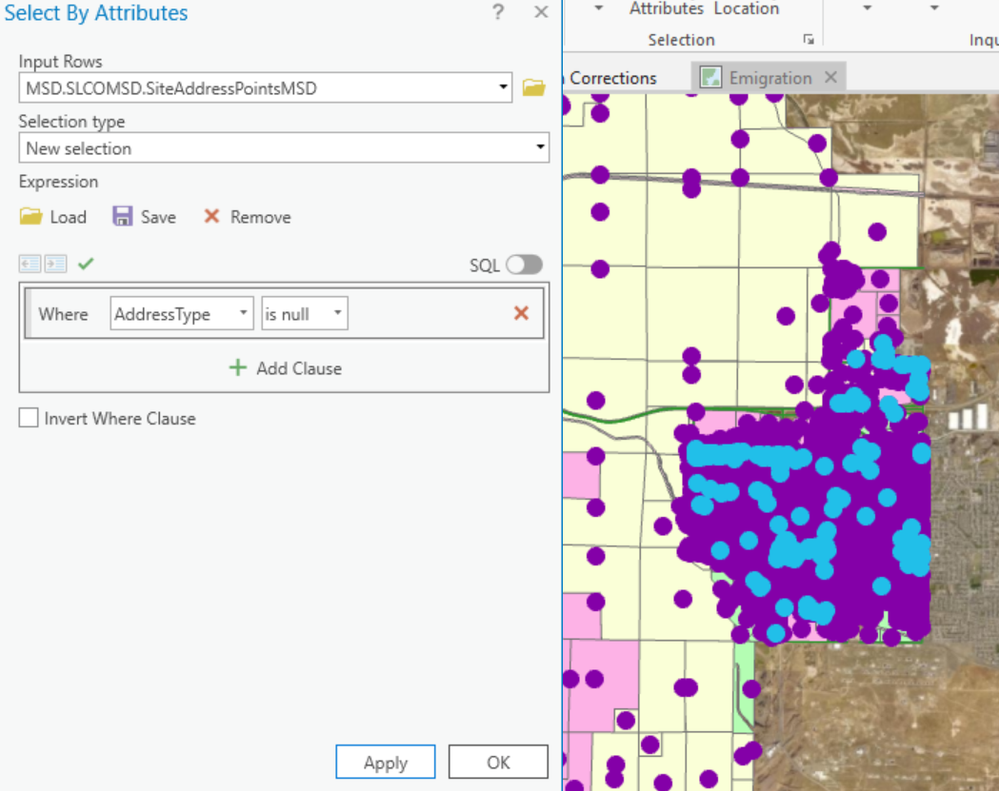Add a new clause to the expression
The height and width of the screenshot is (791, 999).
tap(285, 368)
